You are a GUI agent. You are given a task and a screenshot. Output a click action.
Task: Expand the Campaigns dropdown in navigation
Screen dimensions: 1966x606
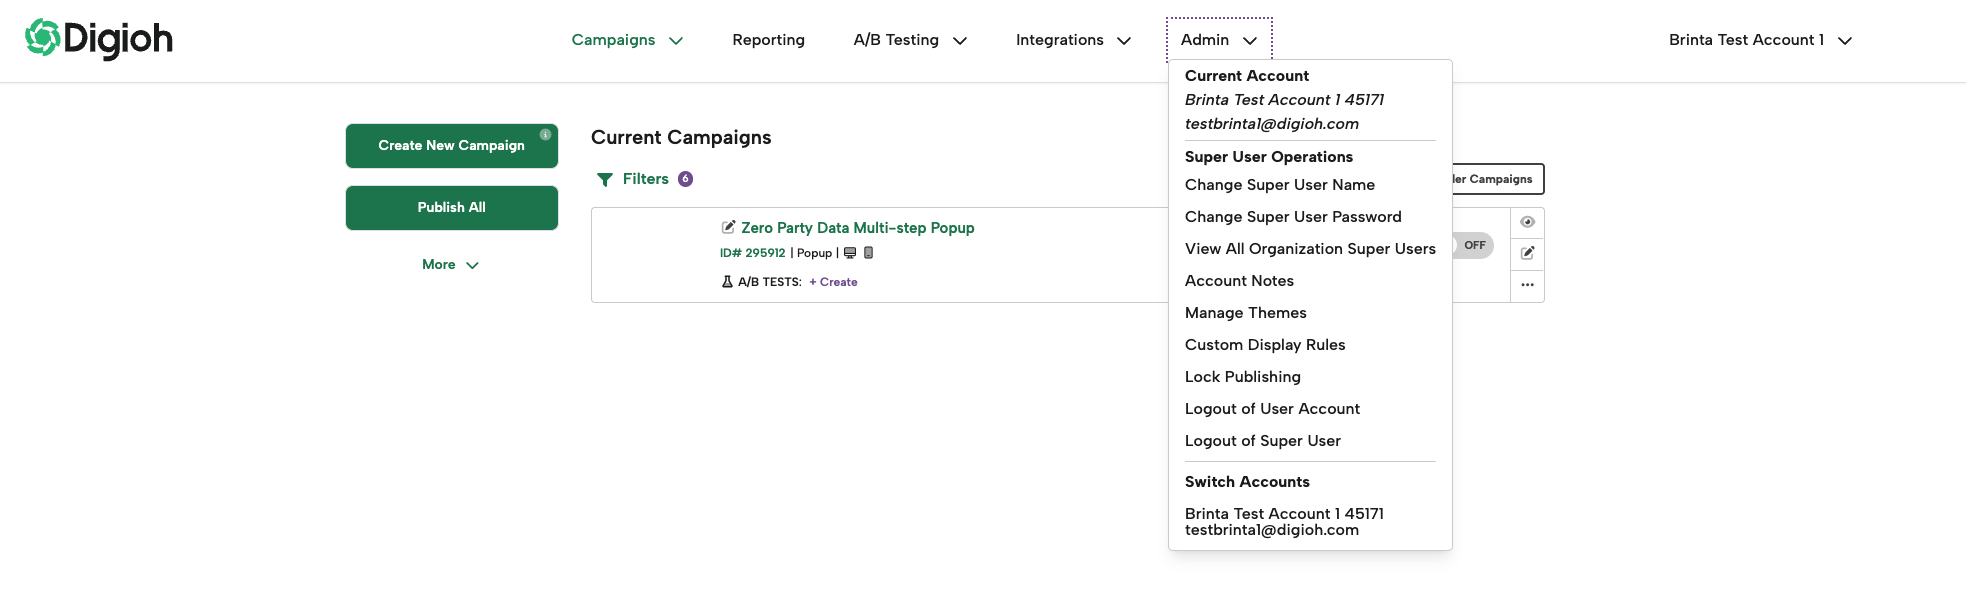(x=627, y=40)
